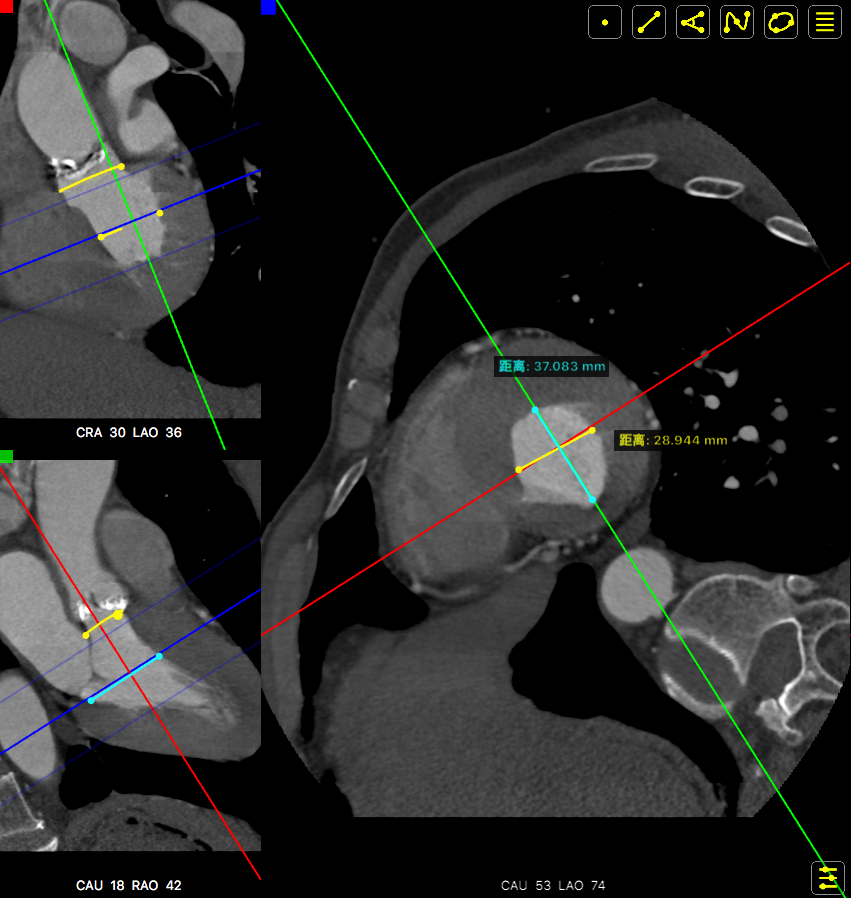Open the display settings sliders icon
851x898 pixels.
[x=828, y=878]
